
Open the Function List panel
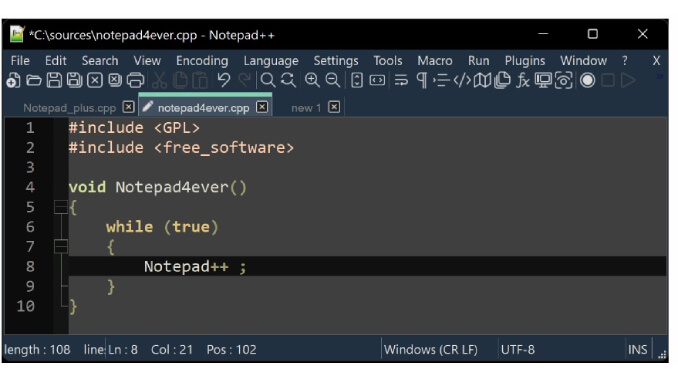tap(523, 80)
